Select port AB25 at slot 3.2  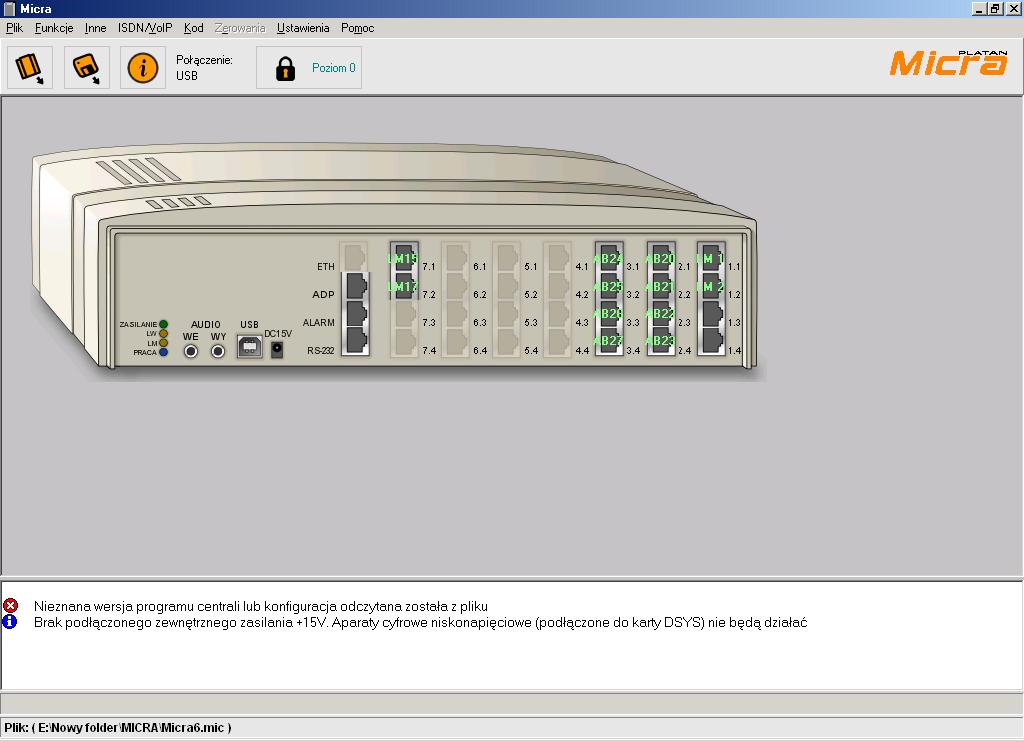(609, 285)
